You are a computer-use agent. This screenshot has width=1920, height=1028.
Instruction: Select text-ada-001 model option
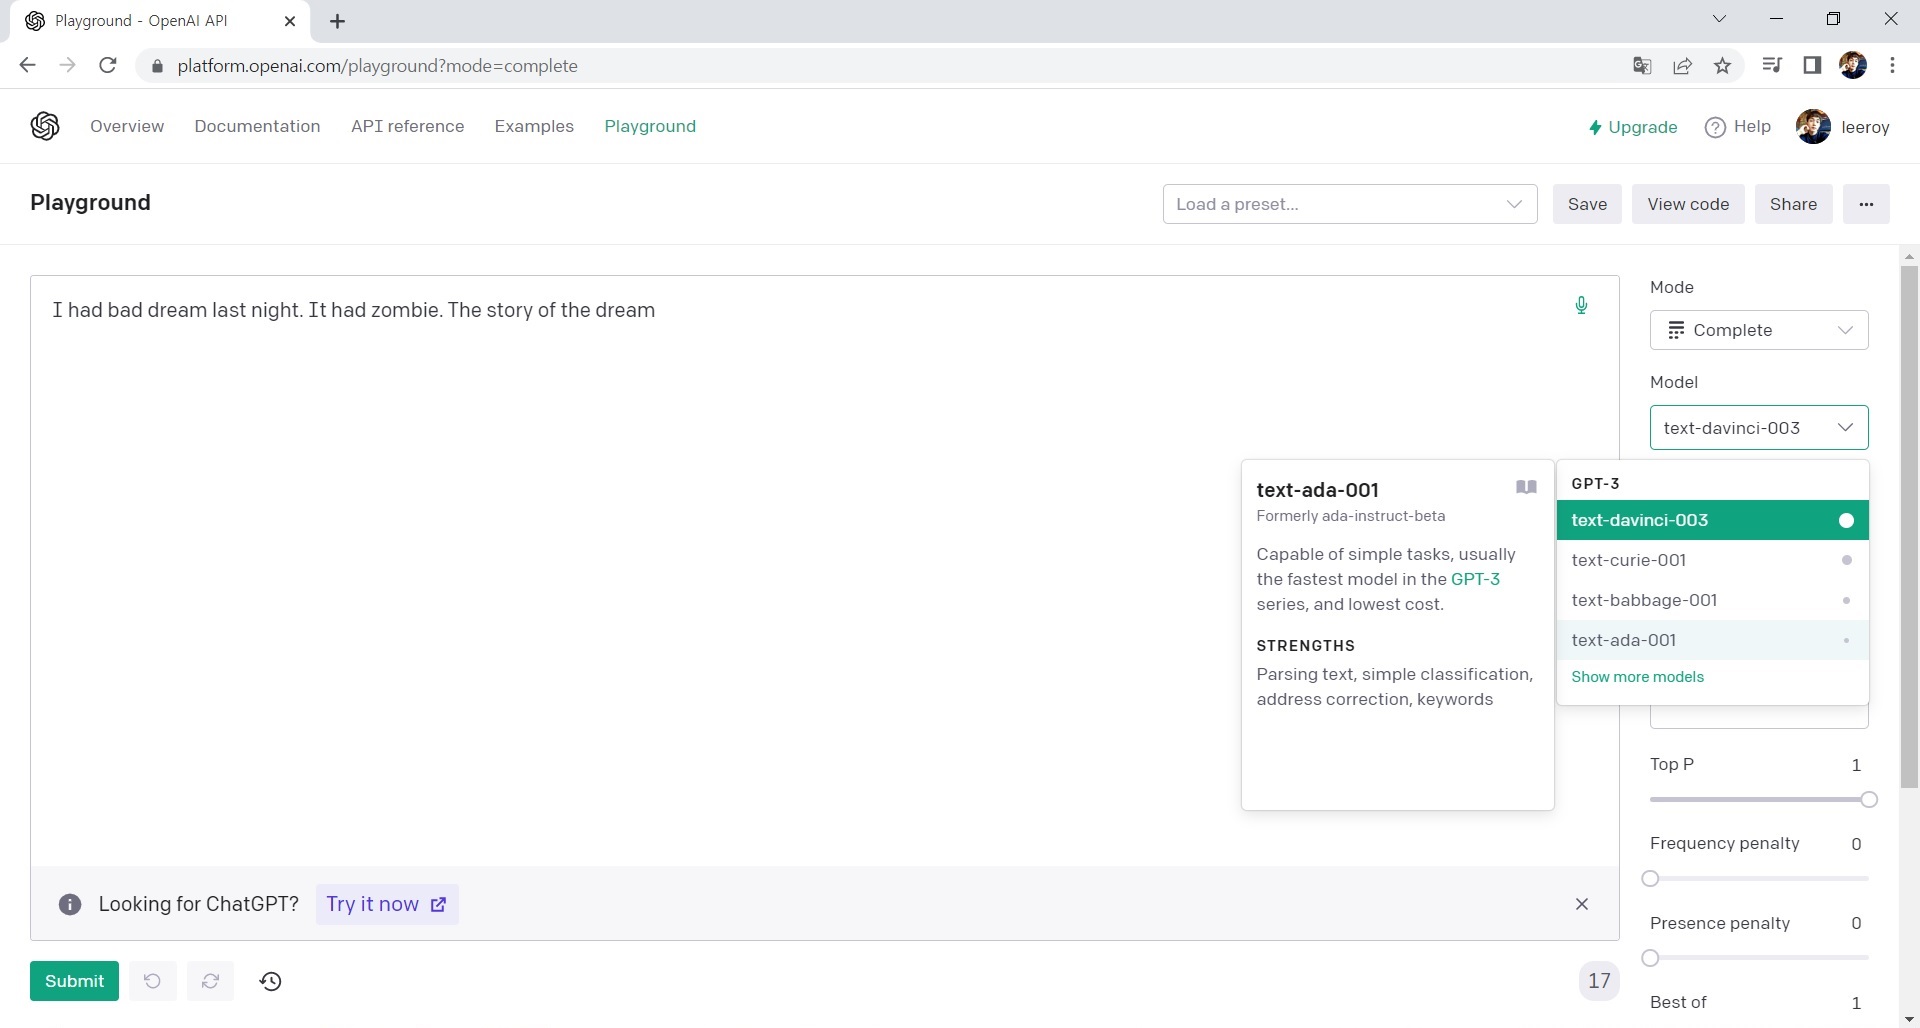click(1712, 640)
